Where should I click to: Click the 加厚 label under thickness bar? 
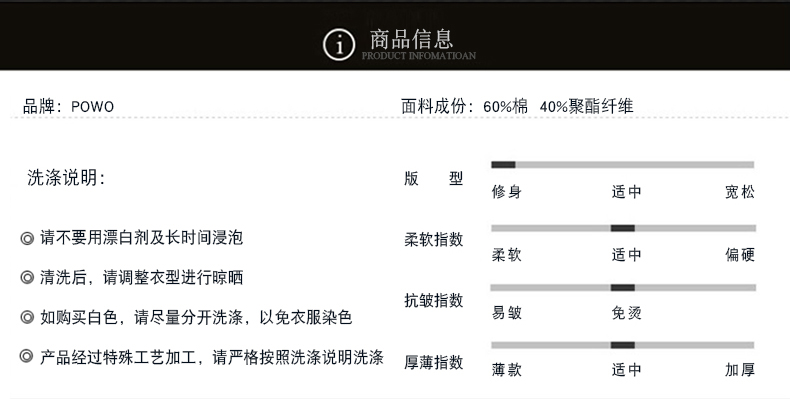point(739,370)
